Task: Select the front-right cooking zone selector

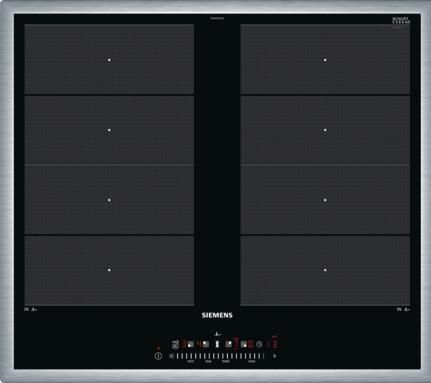Action: point(244,344)
